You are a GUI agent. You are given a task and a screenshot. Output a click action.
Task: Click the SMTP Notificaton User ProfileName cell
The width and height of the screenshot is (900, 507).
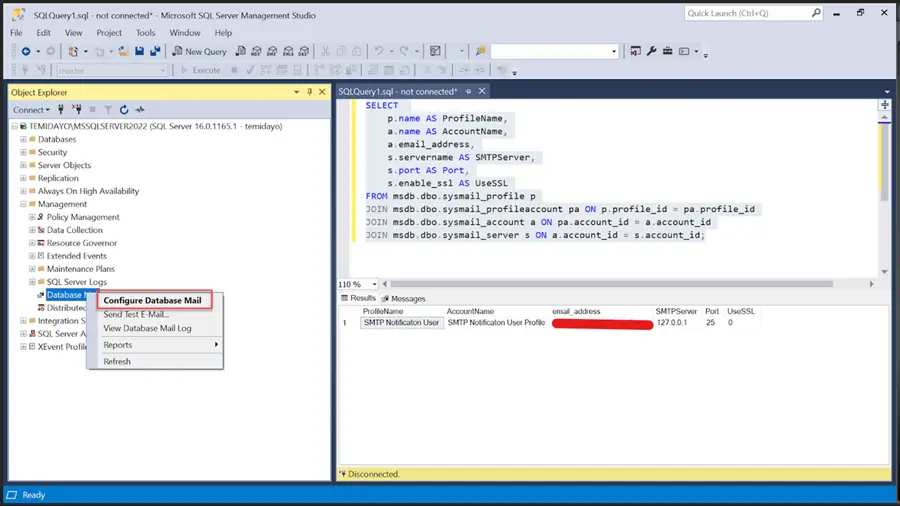(401, 323)
